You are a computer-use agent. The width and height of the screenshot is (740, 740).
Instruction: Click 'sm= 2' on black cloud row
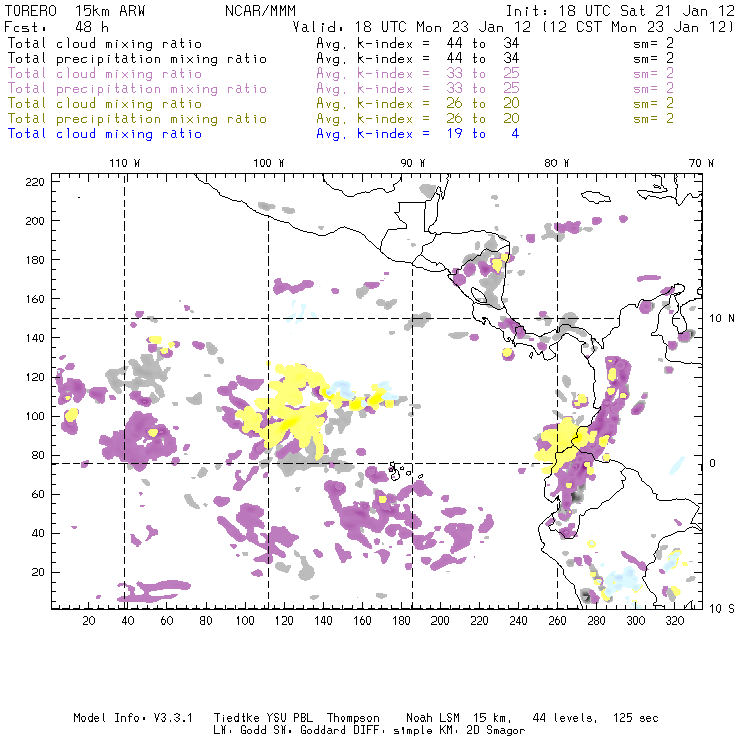pos(653,43)
